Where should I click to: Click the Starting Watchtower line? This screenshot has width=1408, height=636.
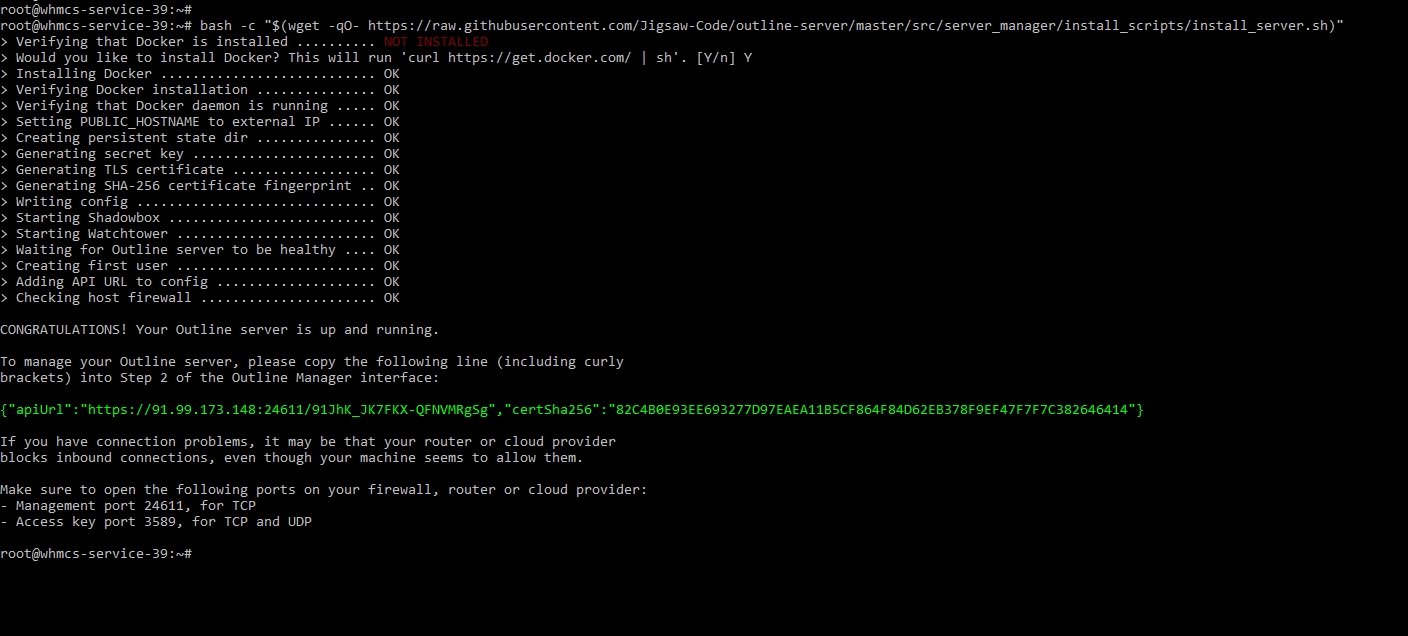[x=200, y=234]
